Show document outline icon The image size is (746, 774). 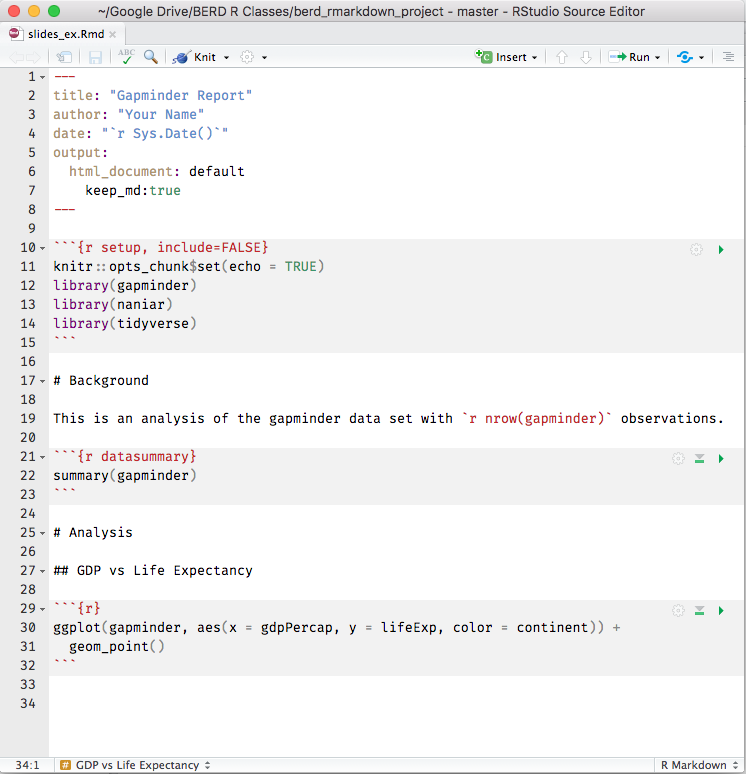(x=728, y=57)
